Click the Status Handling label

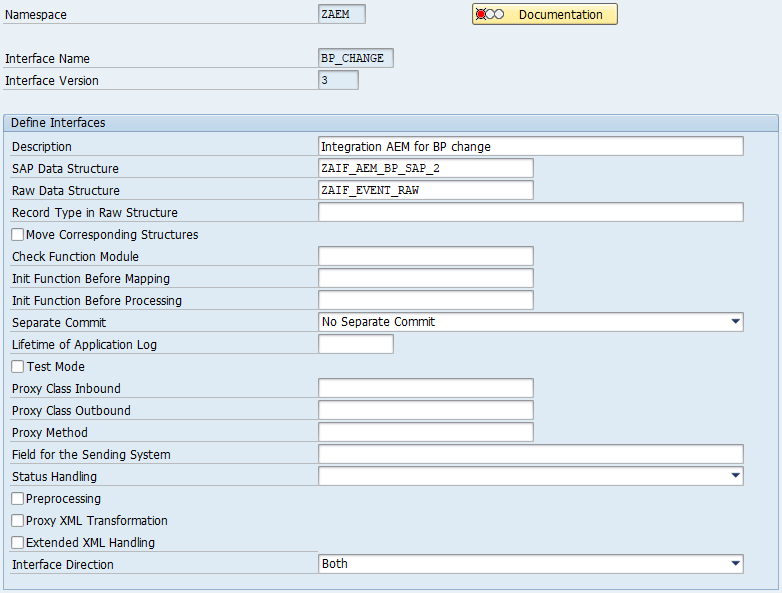click(x=54, y=476)
